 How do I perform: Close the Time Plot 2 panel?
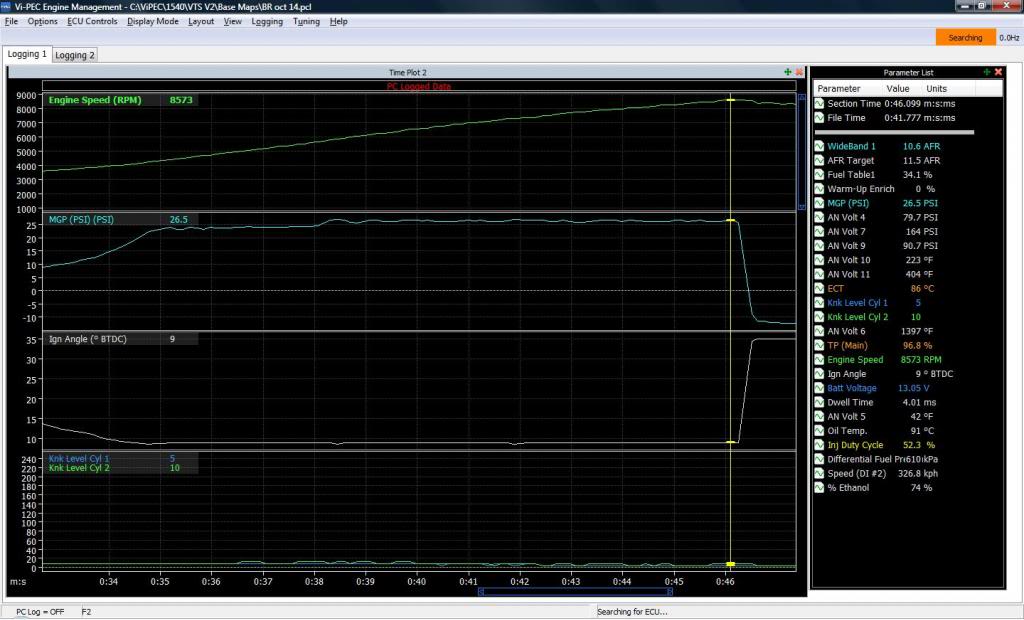[799, 72]
